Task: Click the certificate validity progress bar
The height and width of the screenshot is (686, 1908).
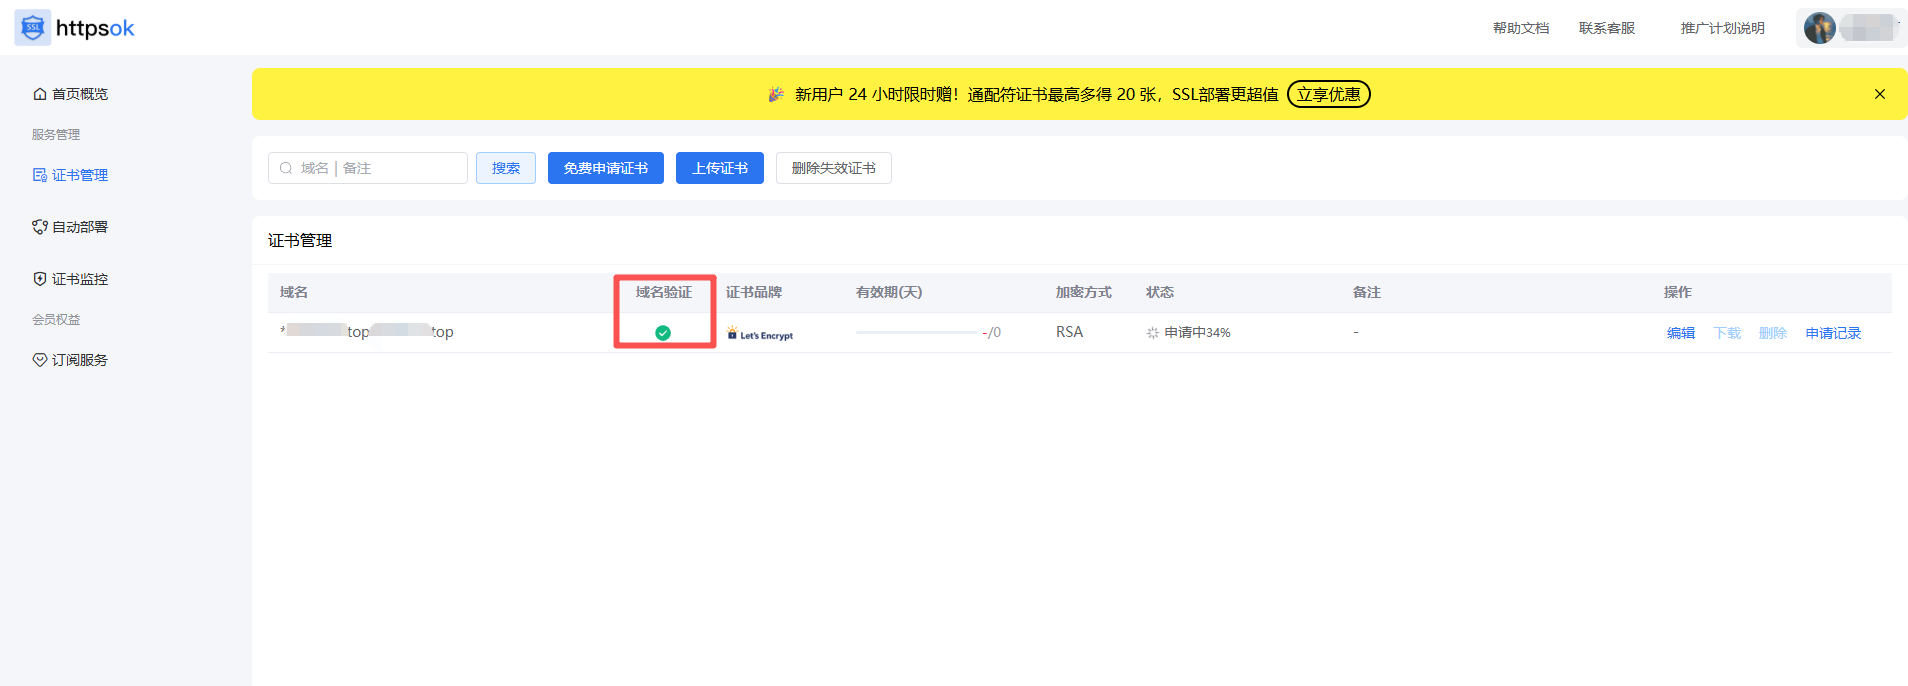Action: click(x=915, y=332)
